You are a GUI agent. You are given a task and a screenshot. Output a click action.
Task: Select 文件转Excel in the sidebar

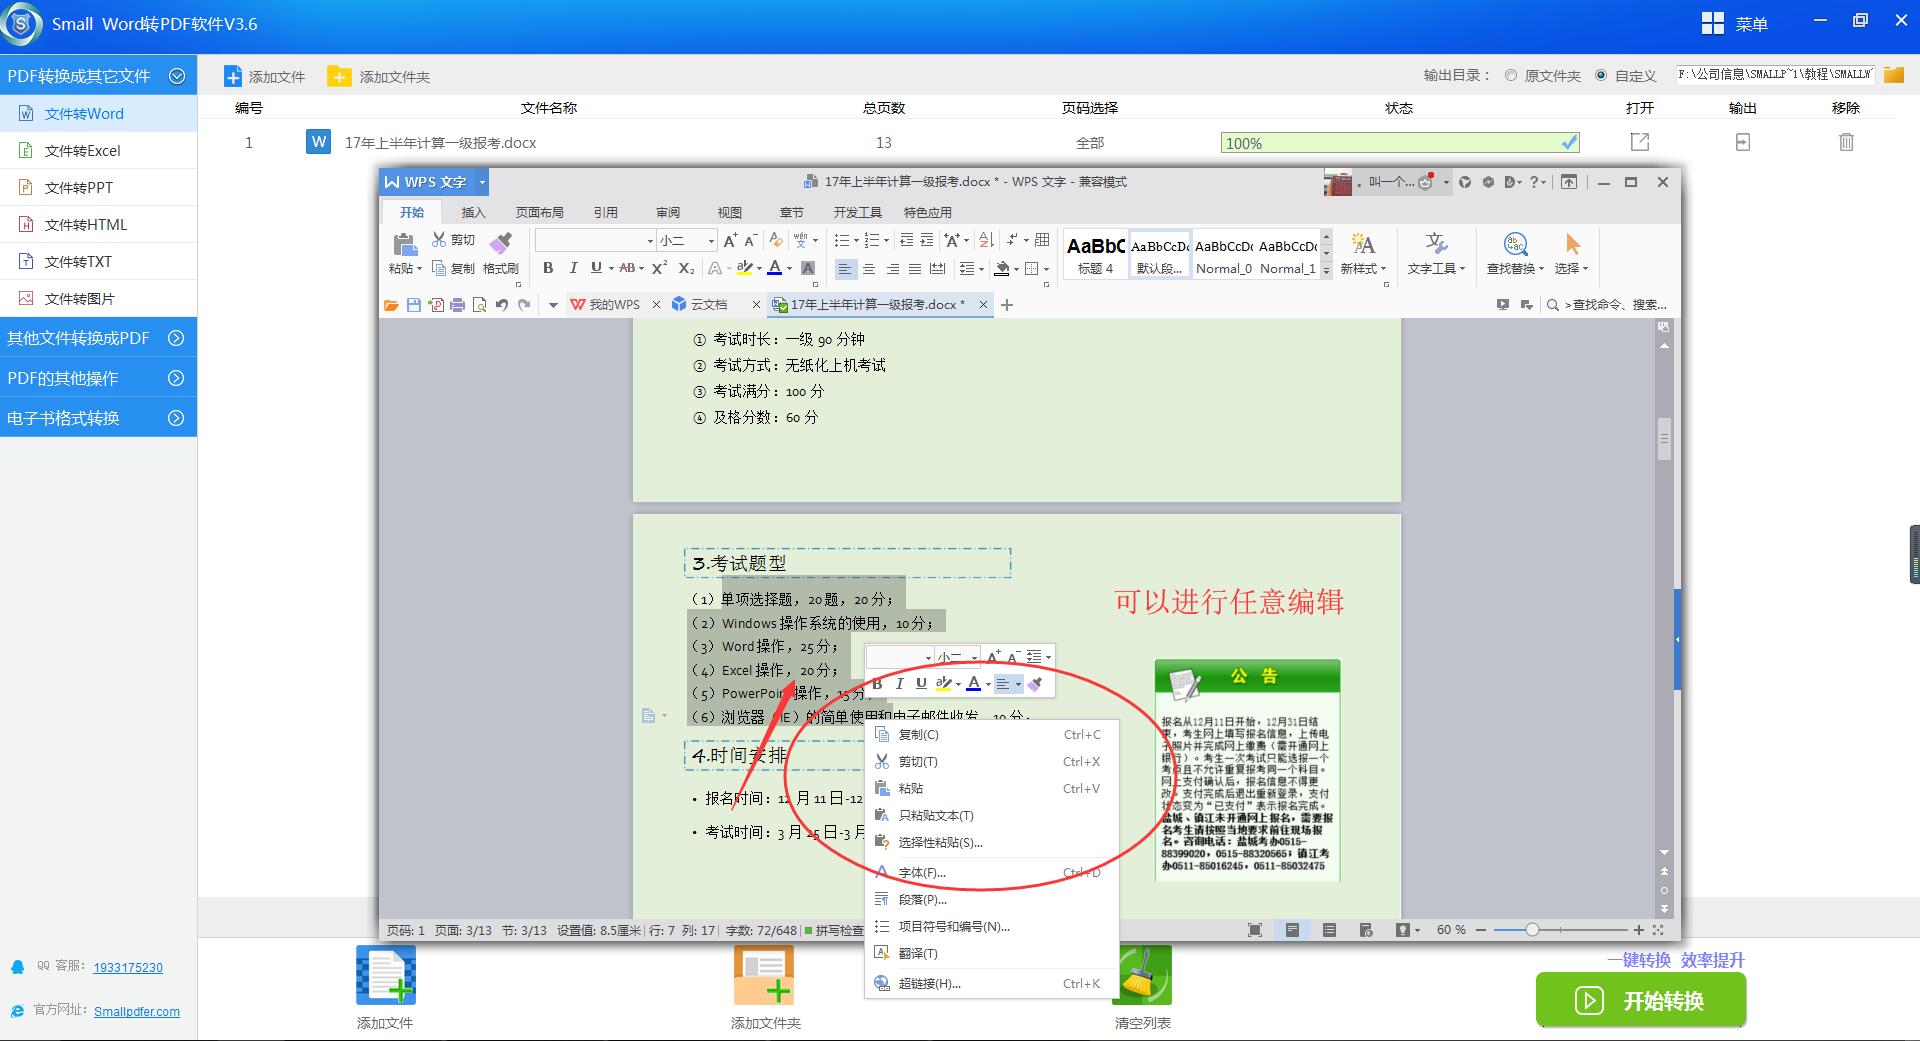pyautogui.click(x=98, y=150)
